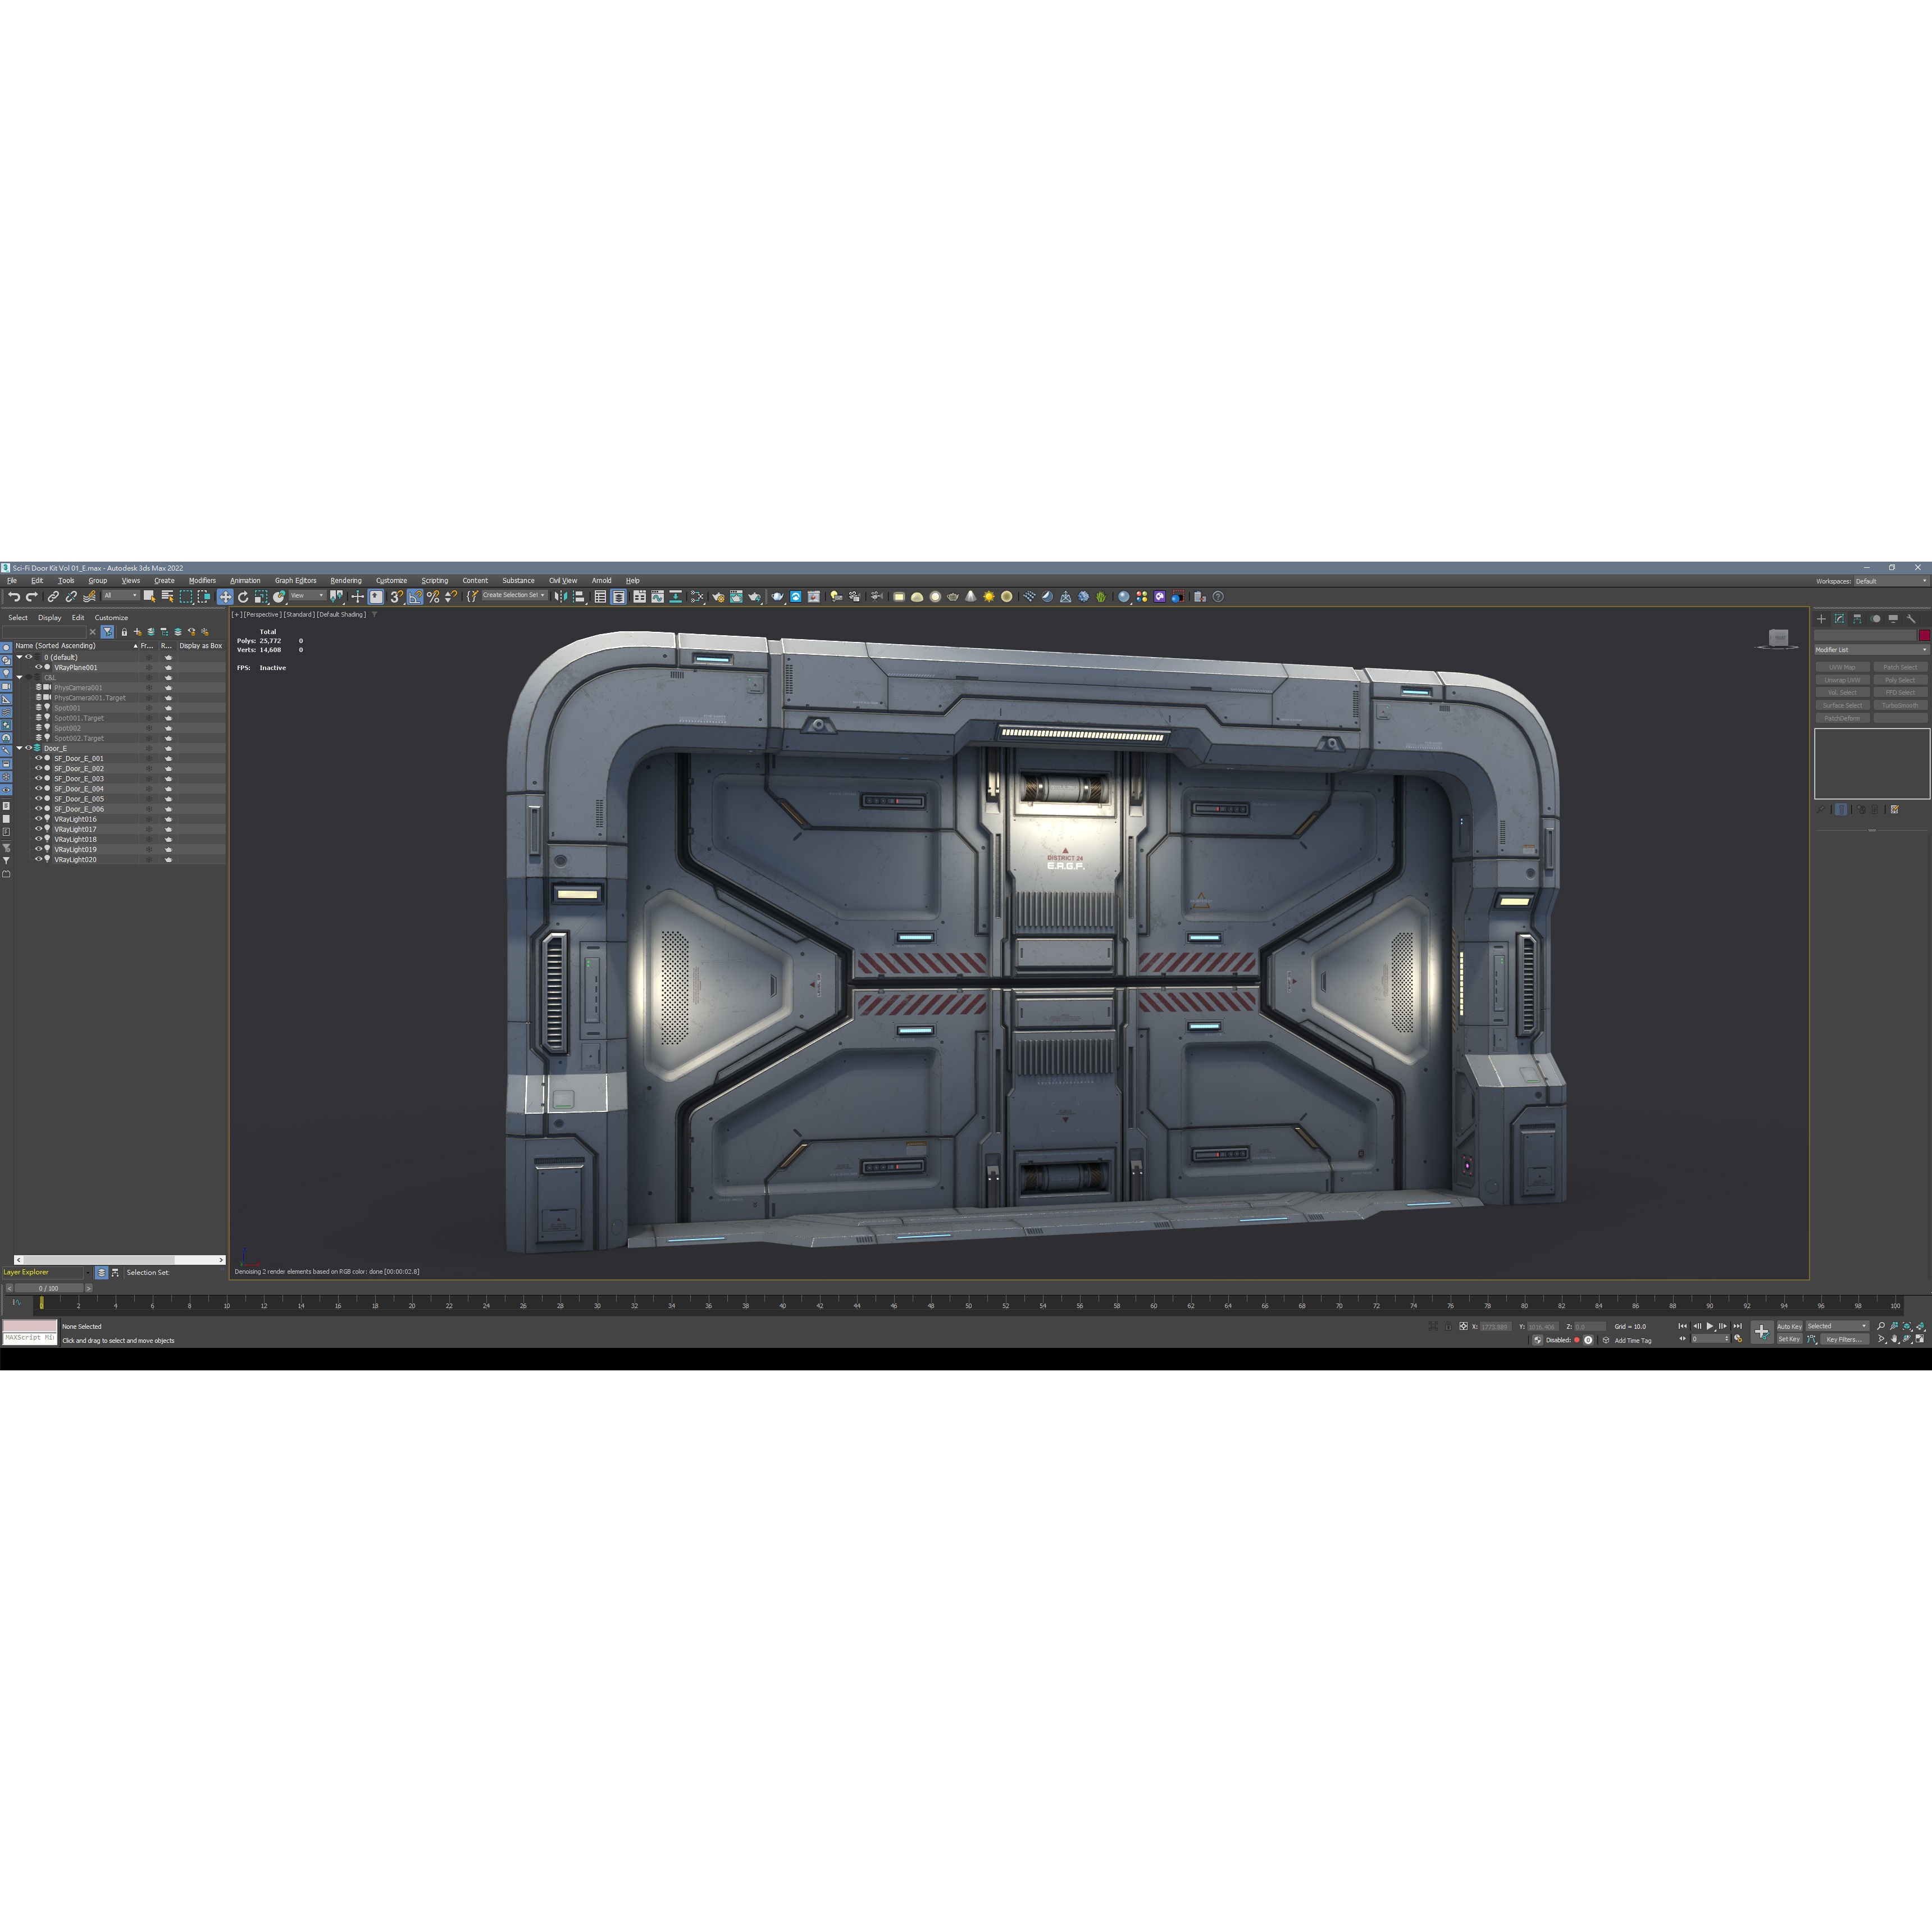
Task: Open the Rendering menu
Action: tap(346, 580)
